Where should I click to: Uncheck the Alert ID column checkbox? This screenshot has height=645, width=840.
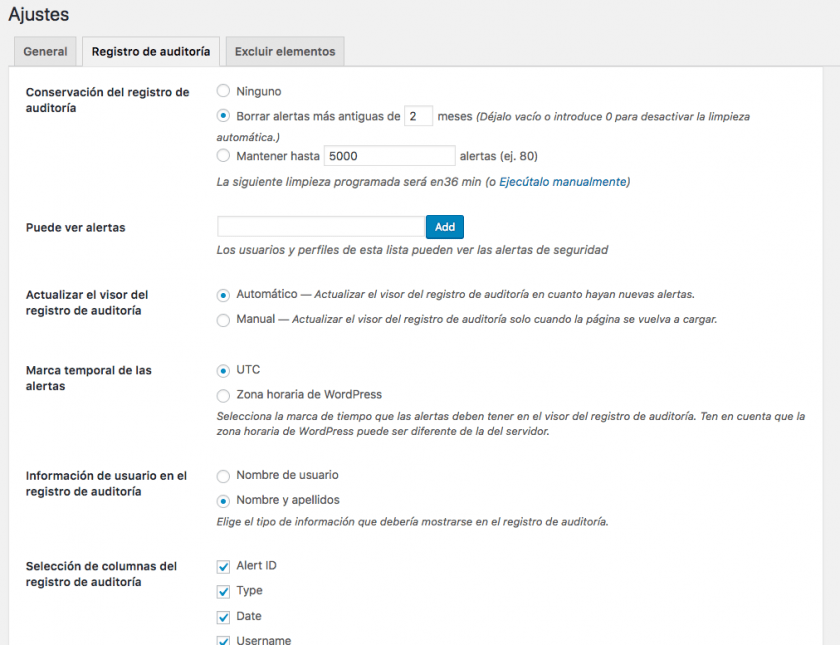tap(224, 566)
